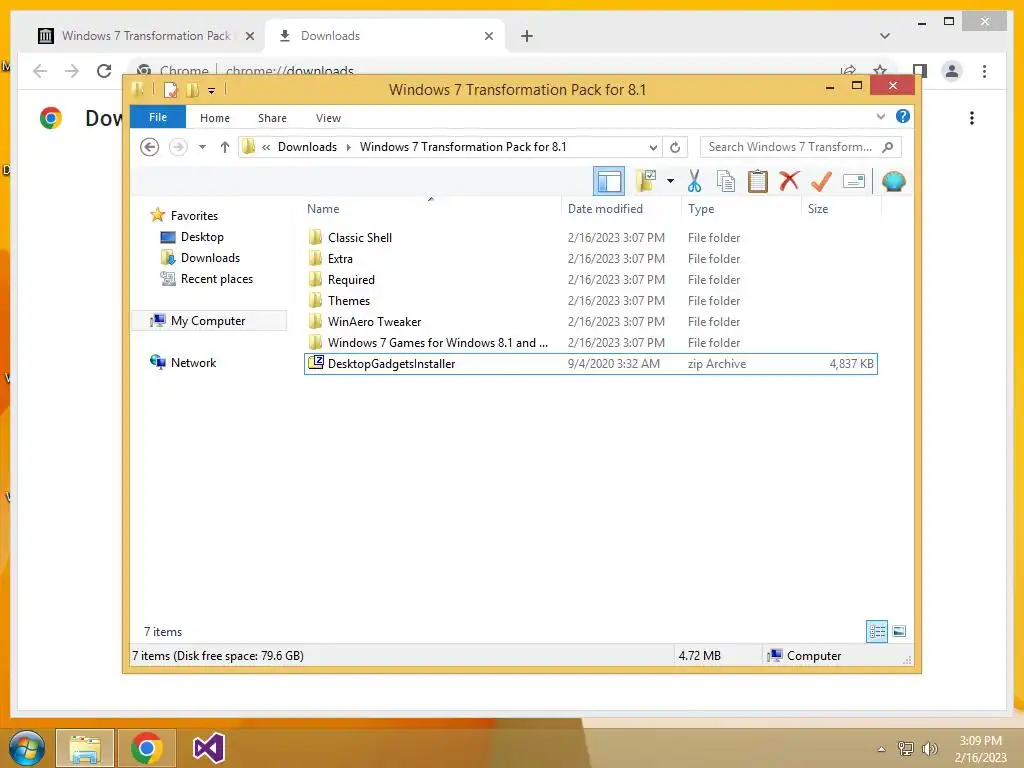Click the taskbar volume speaker icon
Viewport: 1024px width, 768px height.
coord(930,749)
